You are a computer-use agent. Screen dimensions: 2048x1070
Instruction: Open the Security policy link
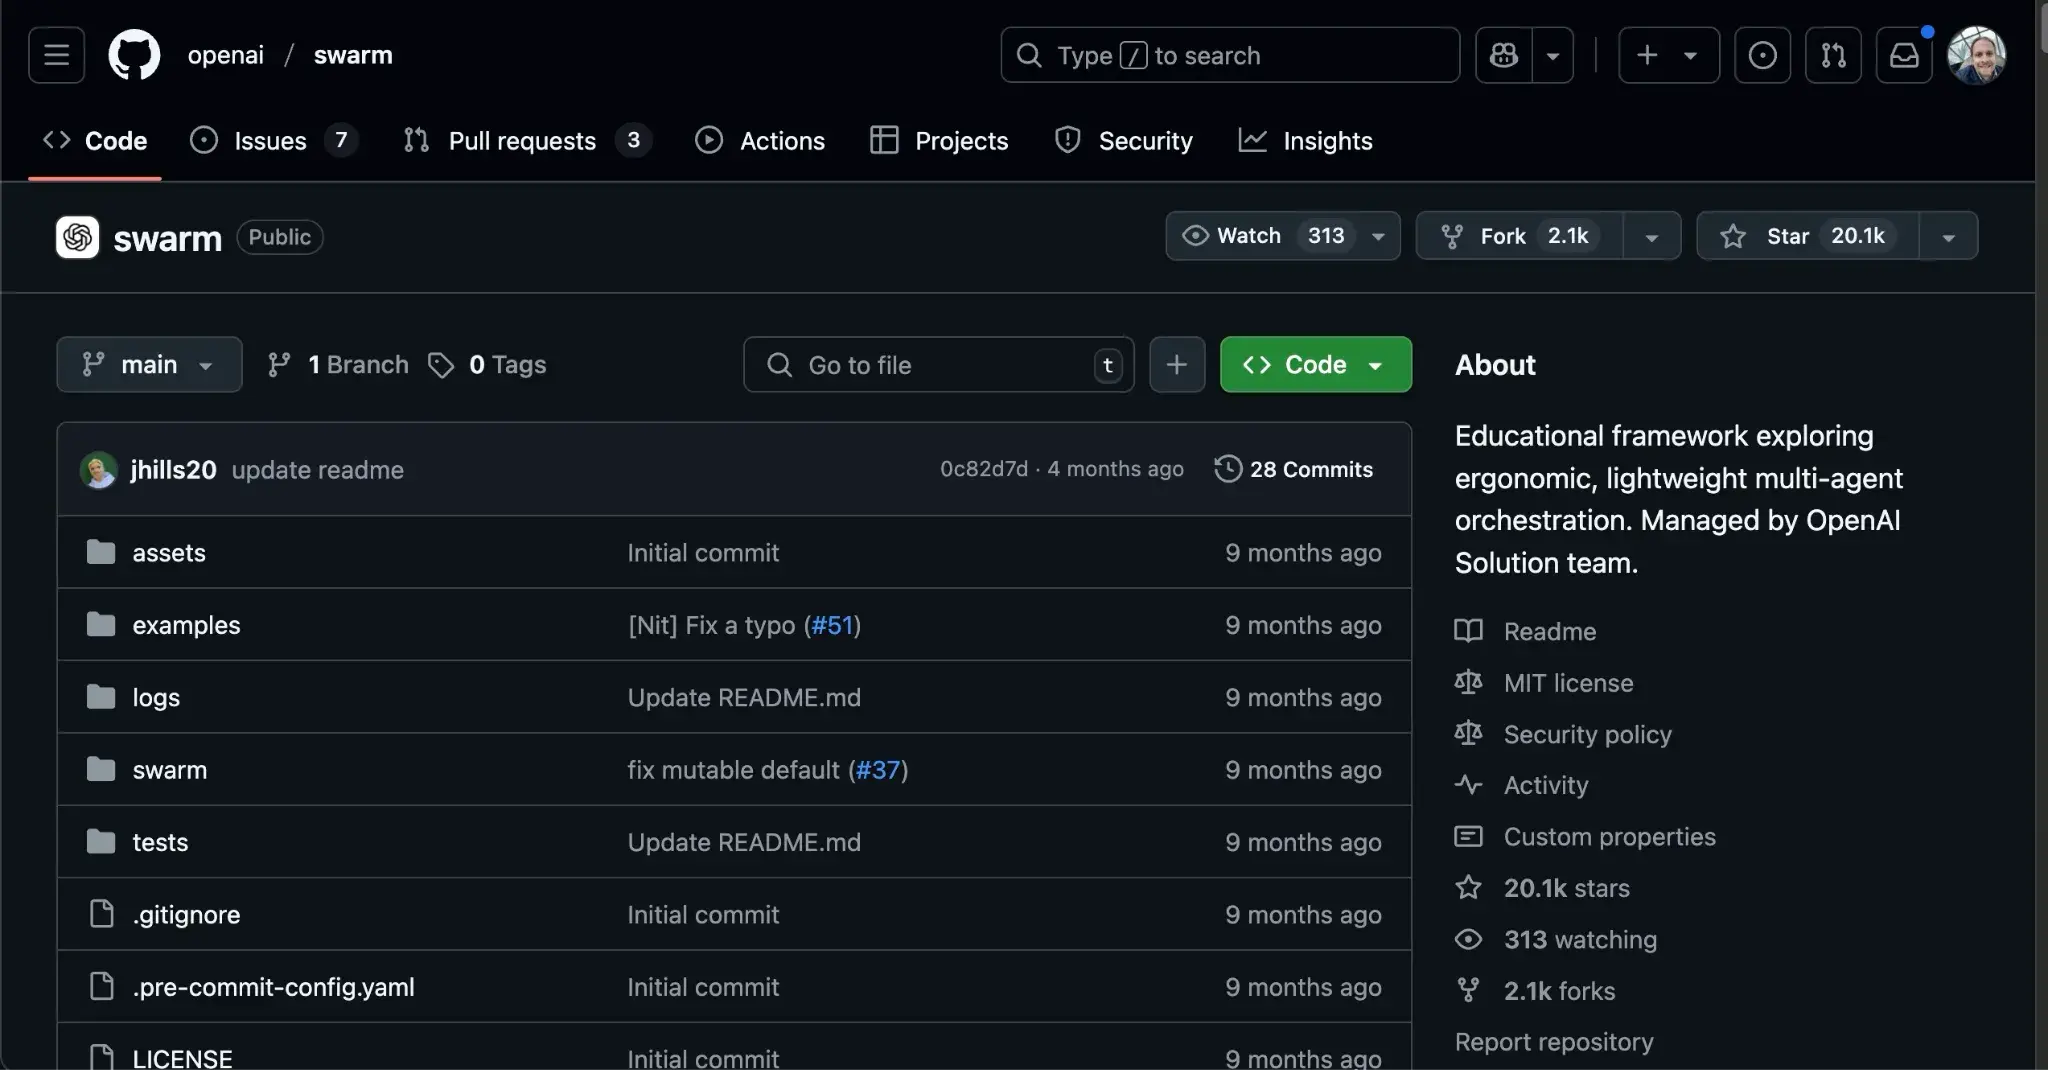1563,734
